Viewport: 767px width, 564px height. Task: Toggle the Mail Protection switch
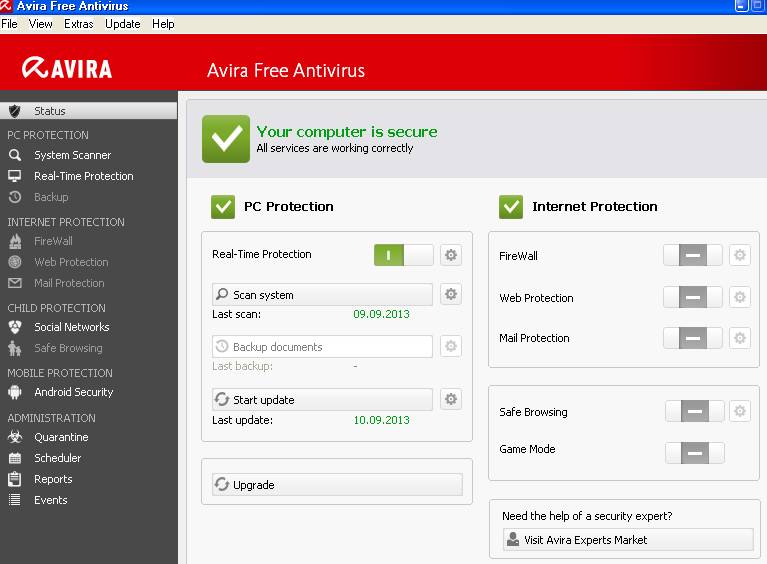(693, 338)
